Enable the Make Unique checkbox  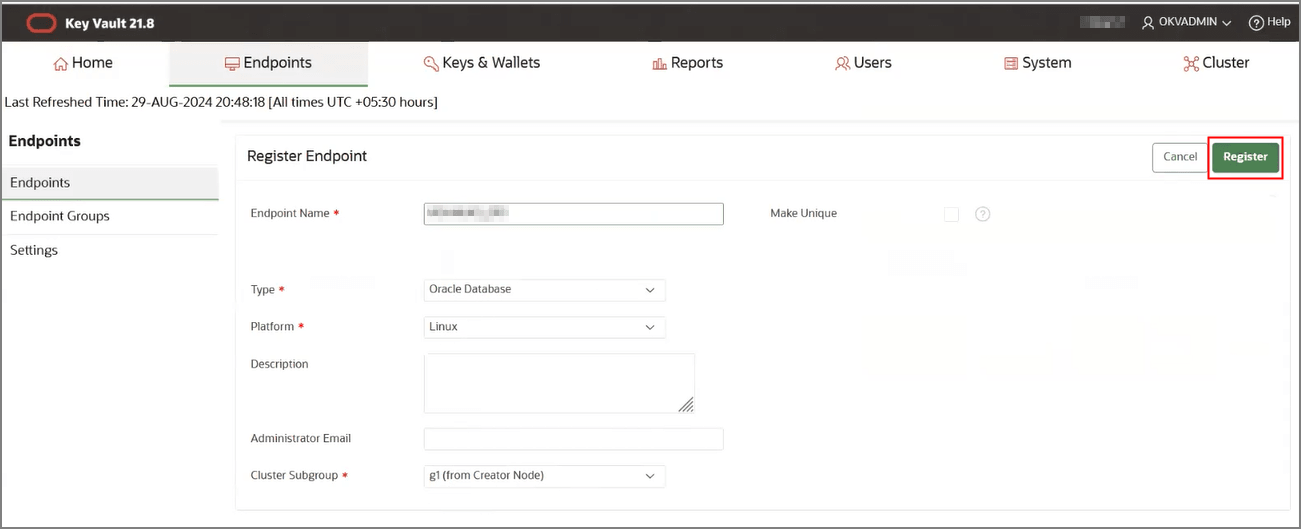tap(951, 214)
